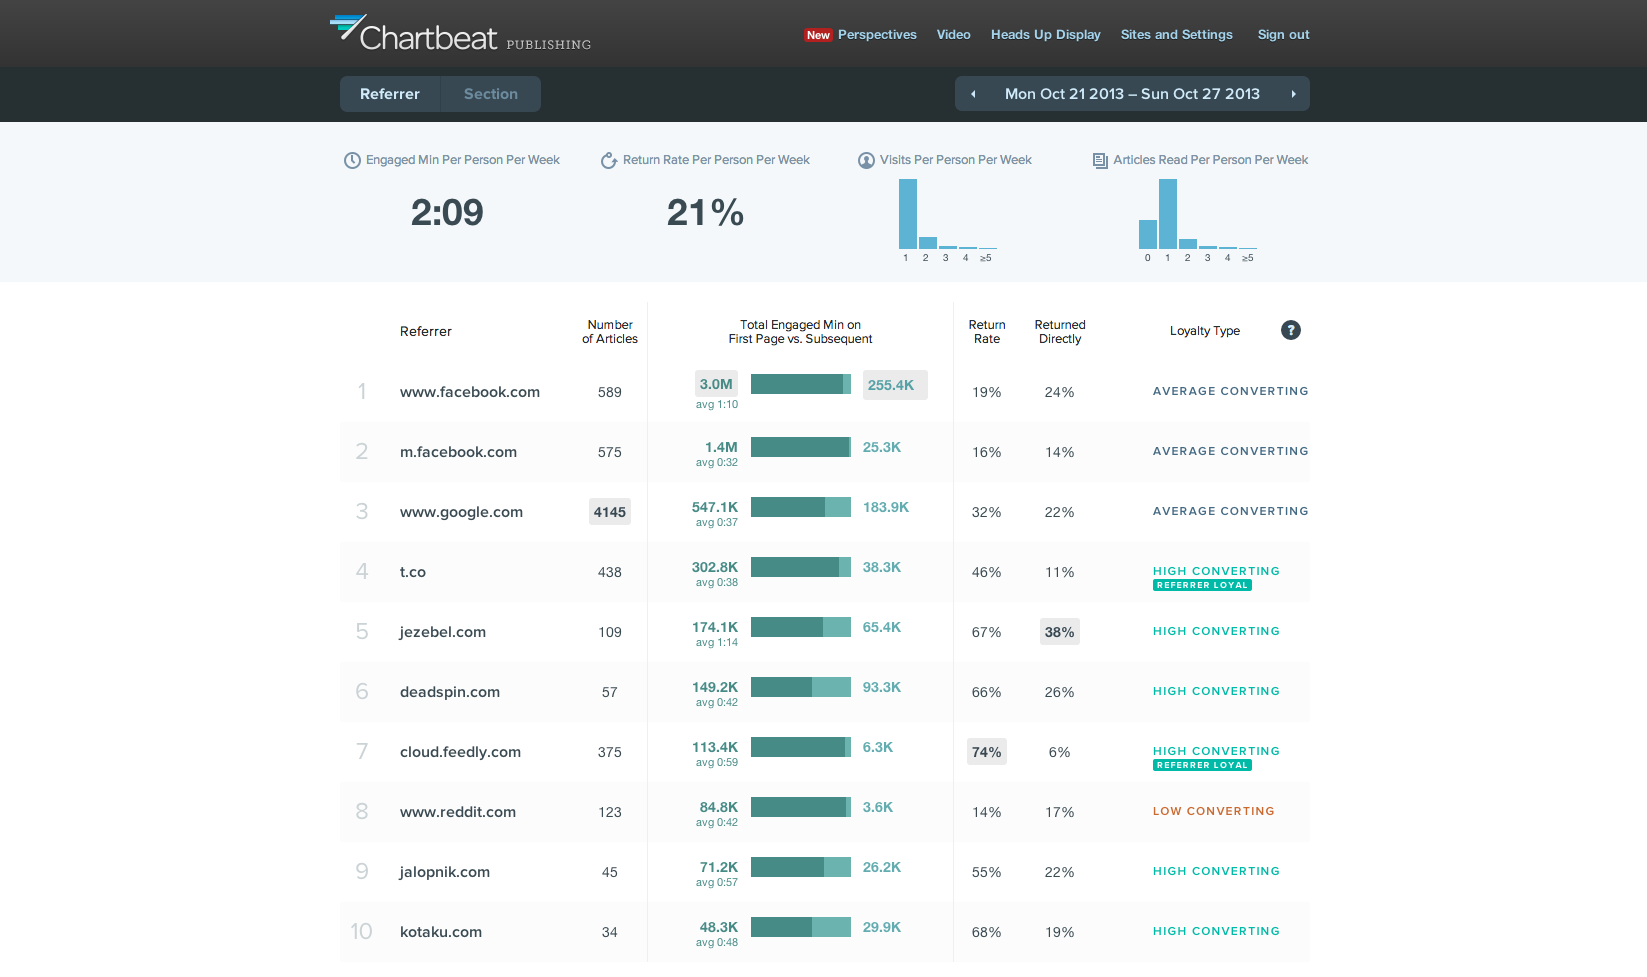Select the clock icon beside Engaged Min metric

tap(352, 159)
